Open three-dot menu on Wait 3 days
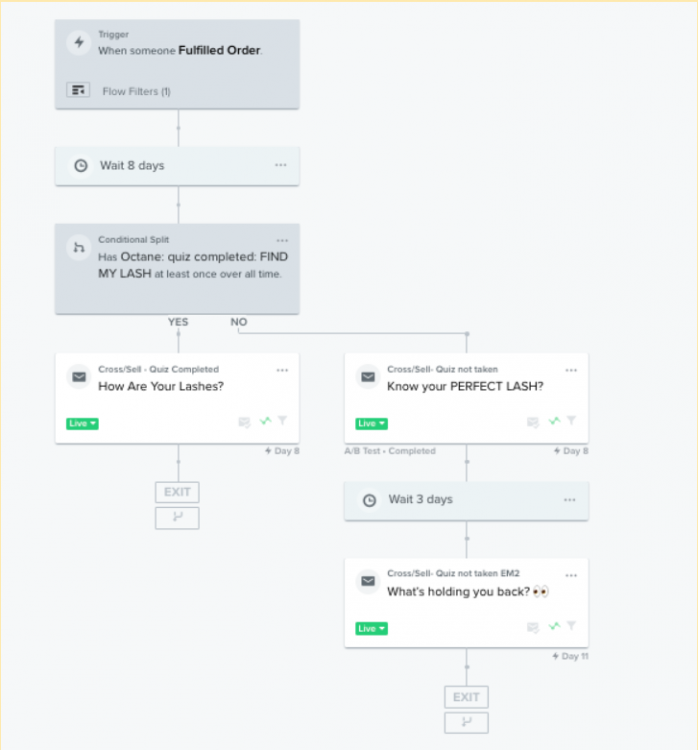 (569, 500)
